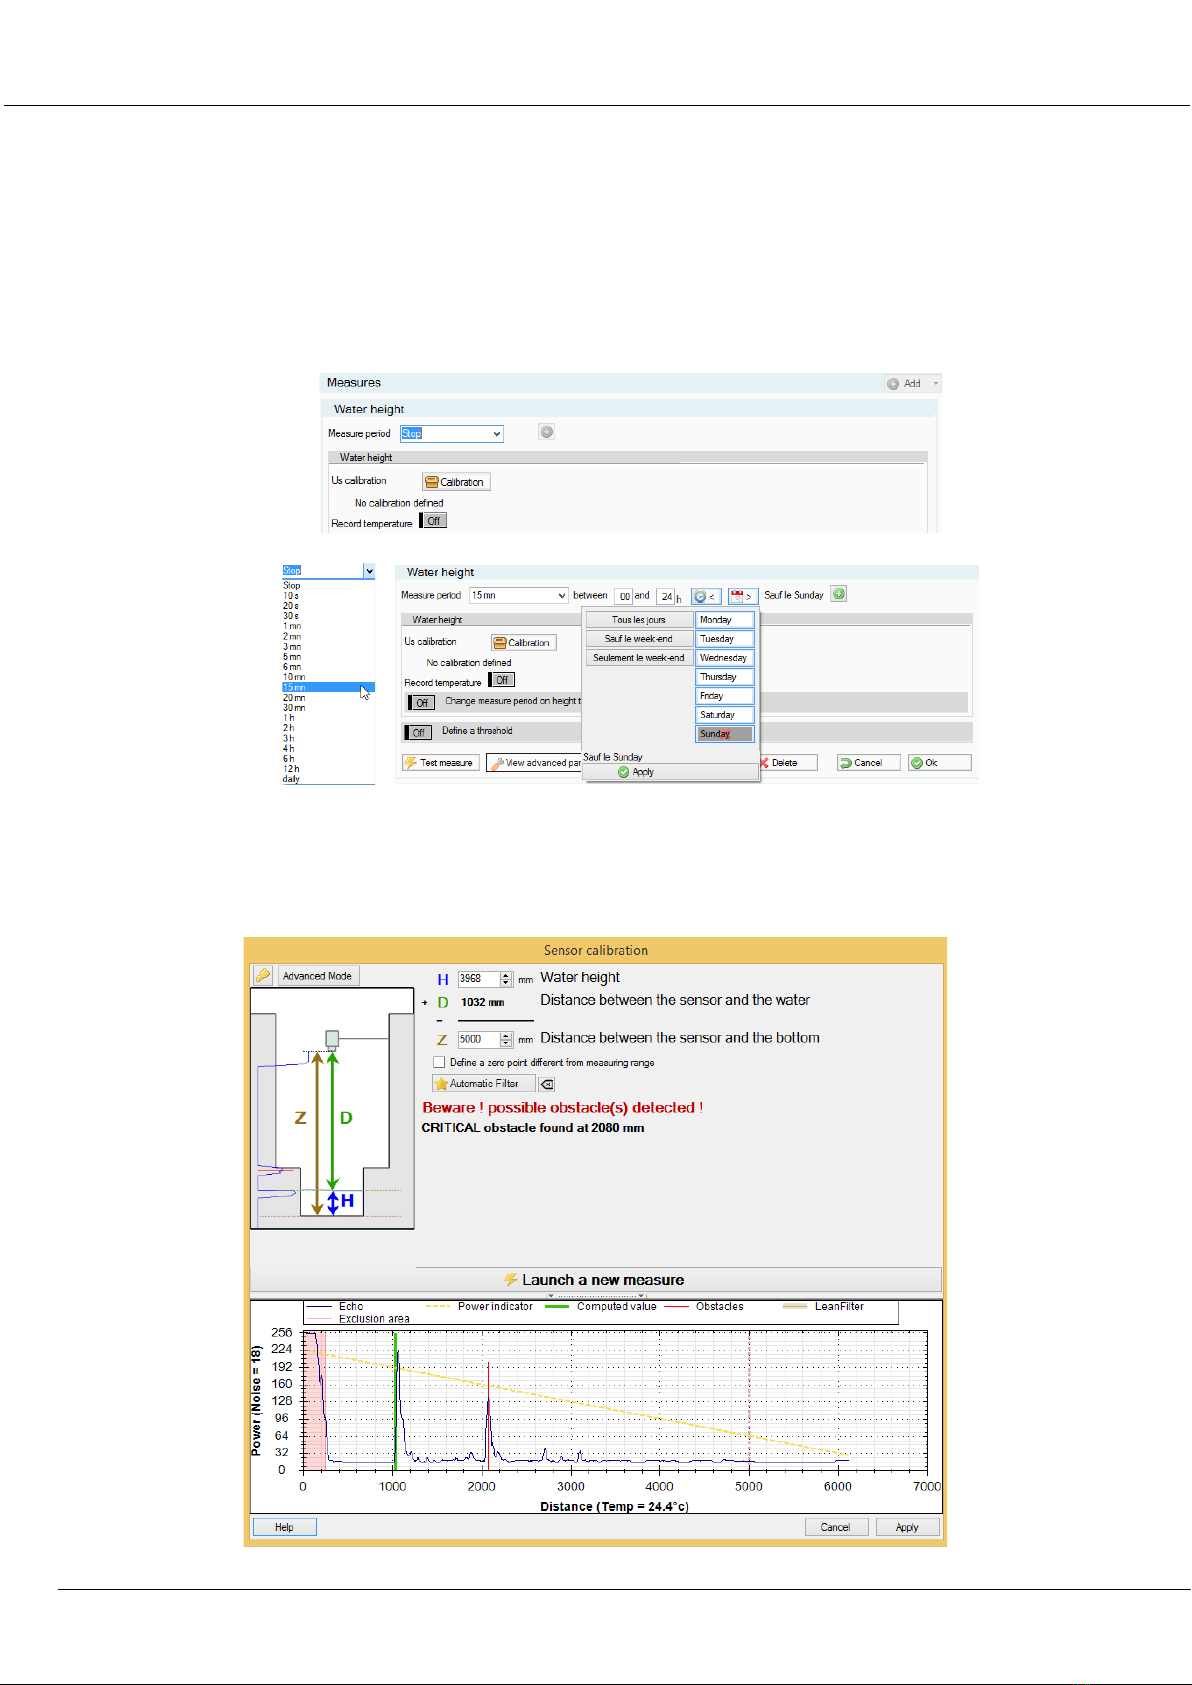Toggle the Define a threshold Off switch
1192x1685 pixels.
[x=418, y=732]
